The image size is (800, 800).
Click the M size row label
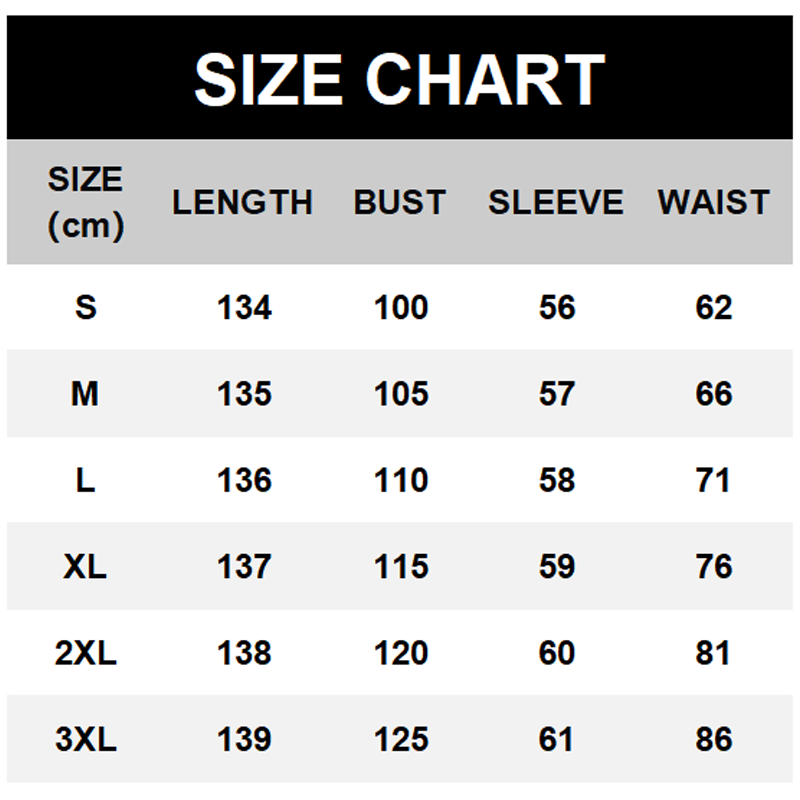[85, 394]
